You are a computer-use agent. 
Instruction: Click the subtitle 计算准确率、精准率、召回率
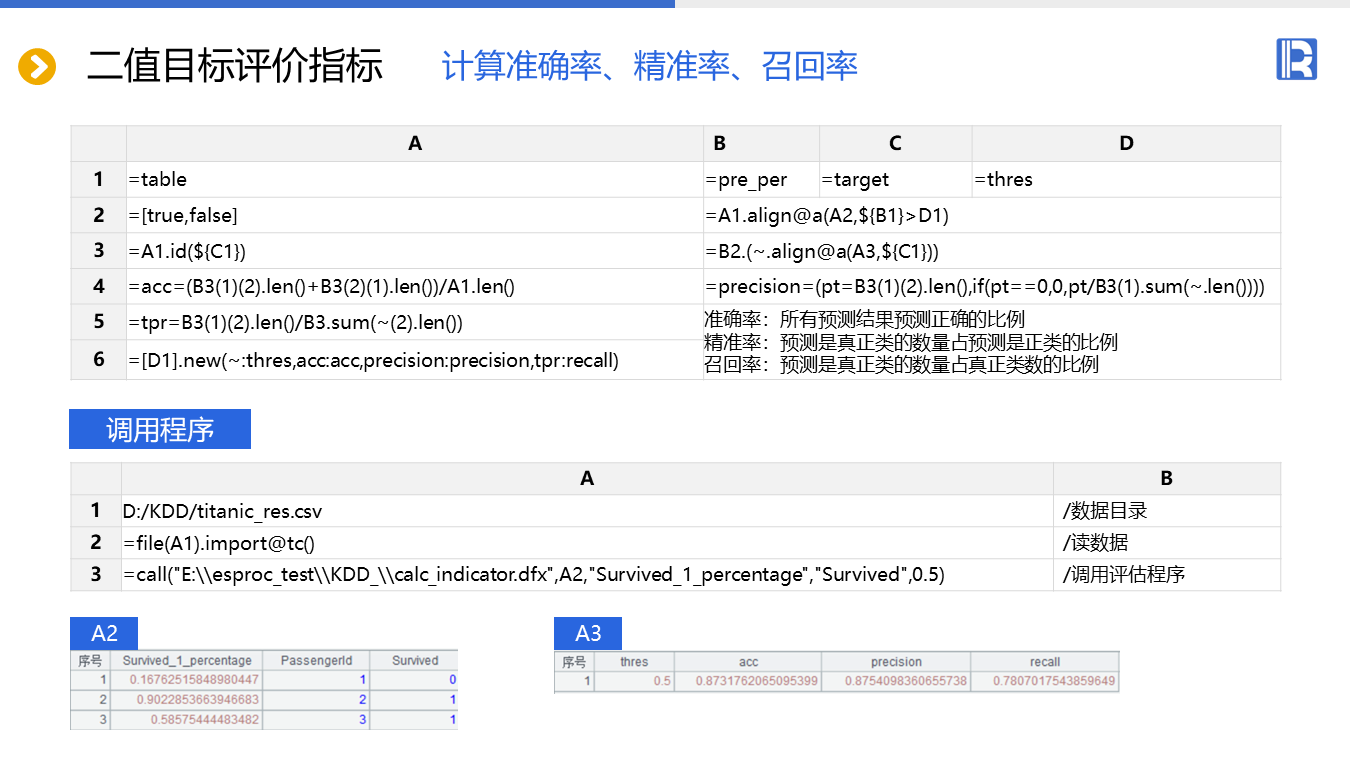649,67
